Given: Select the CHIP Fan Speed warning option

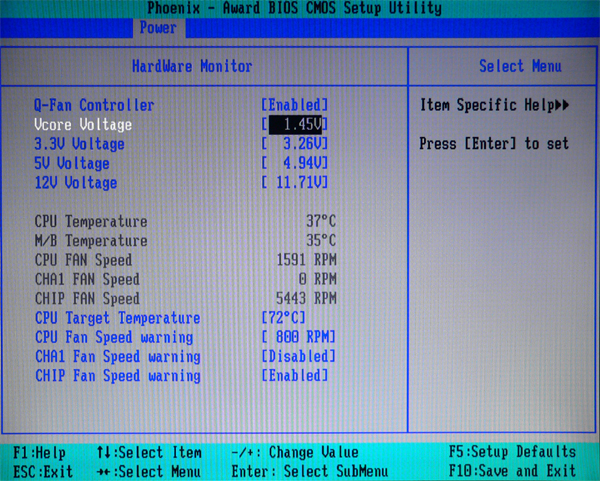Looking at the screenshot, I should 118,376.
